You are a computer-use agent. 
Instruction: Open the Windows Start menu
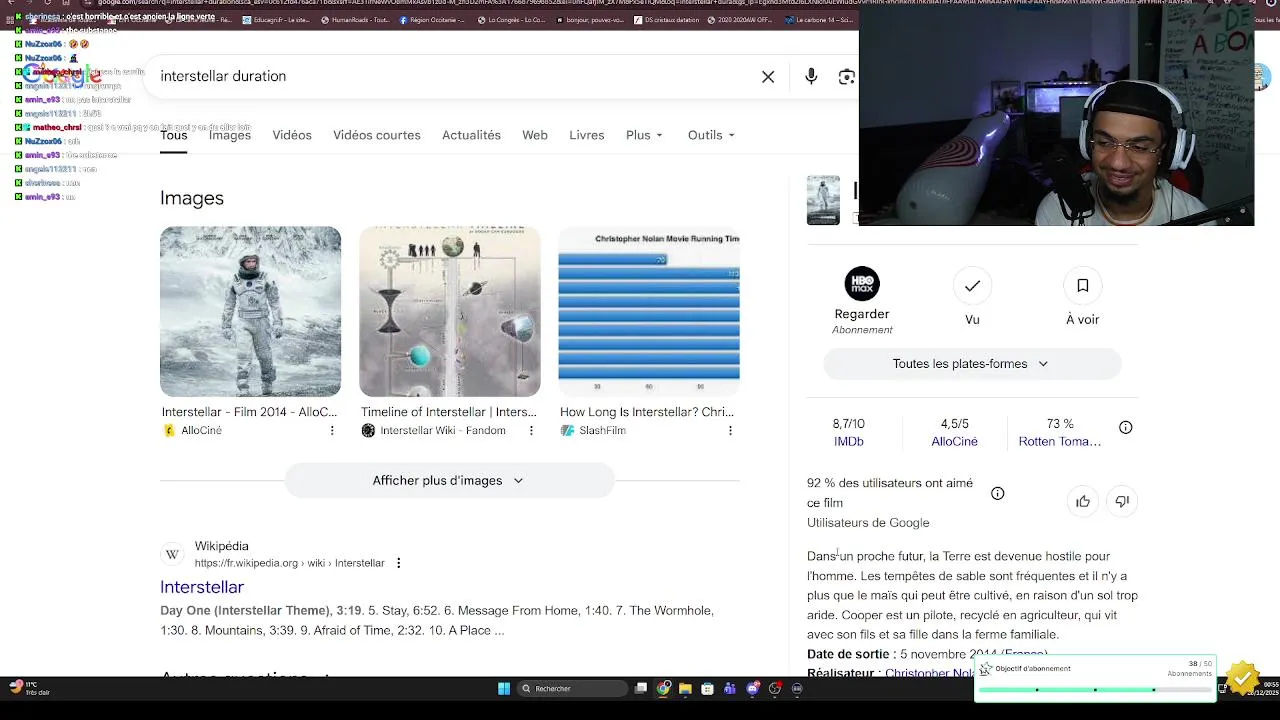tap(504, 688)
